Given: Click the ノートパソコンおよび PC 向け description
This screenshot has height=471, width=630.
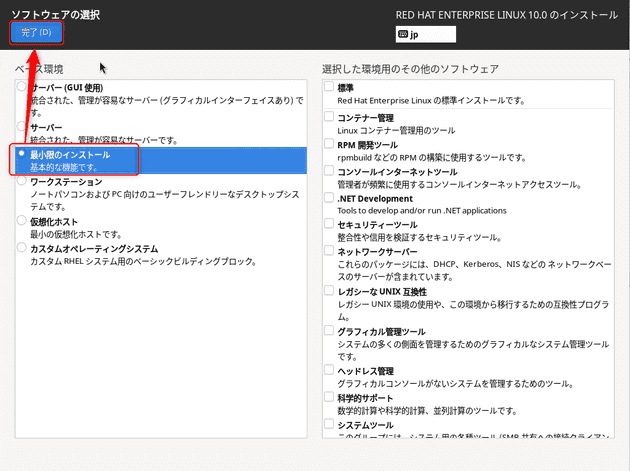Looking at the screenshot, I should pyautogui.click(x=165, y=200).
